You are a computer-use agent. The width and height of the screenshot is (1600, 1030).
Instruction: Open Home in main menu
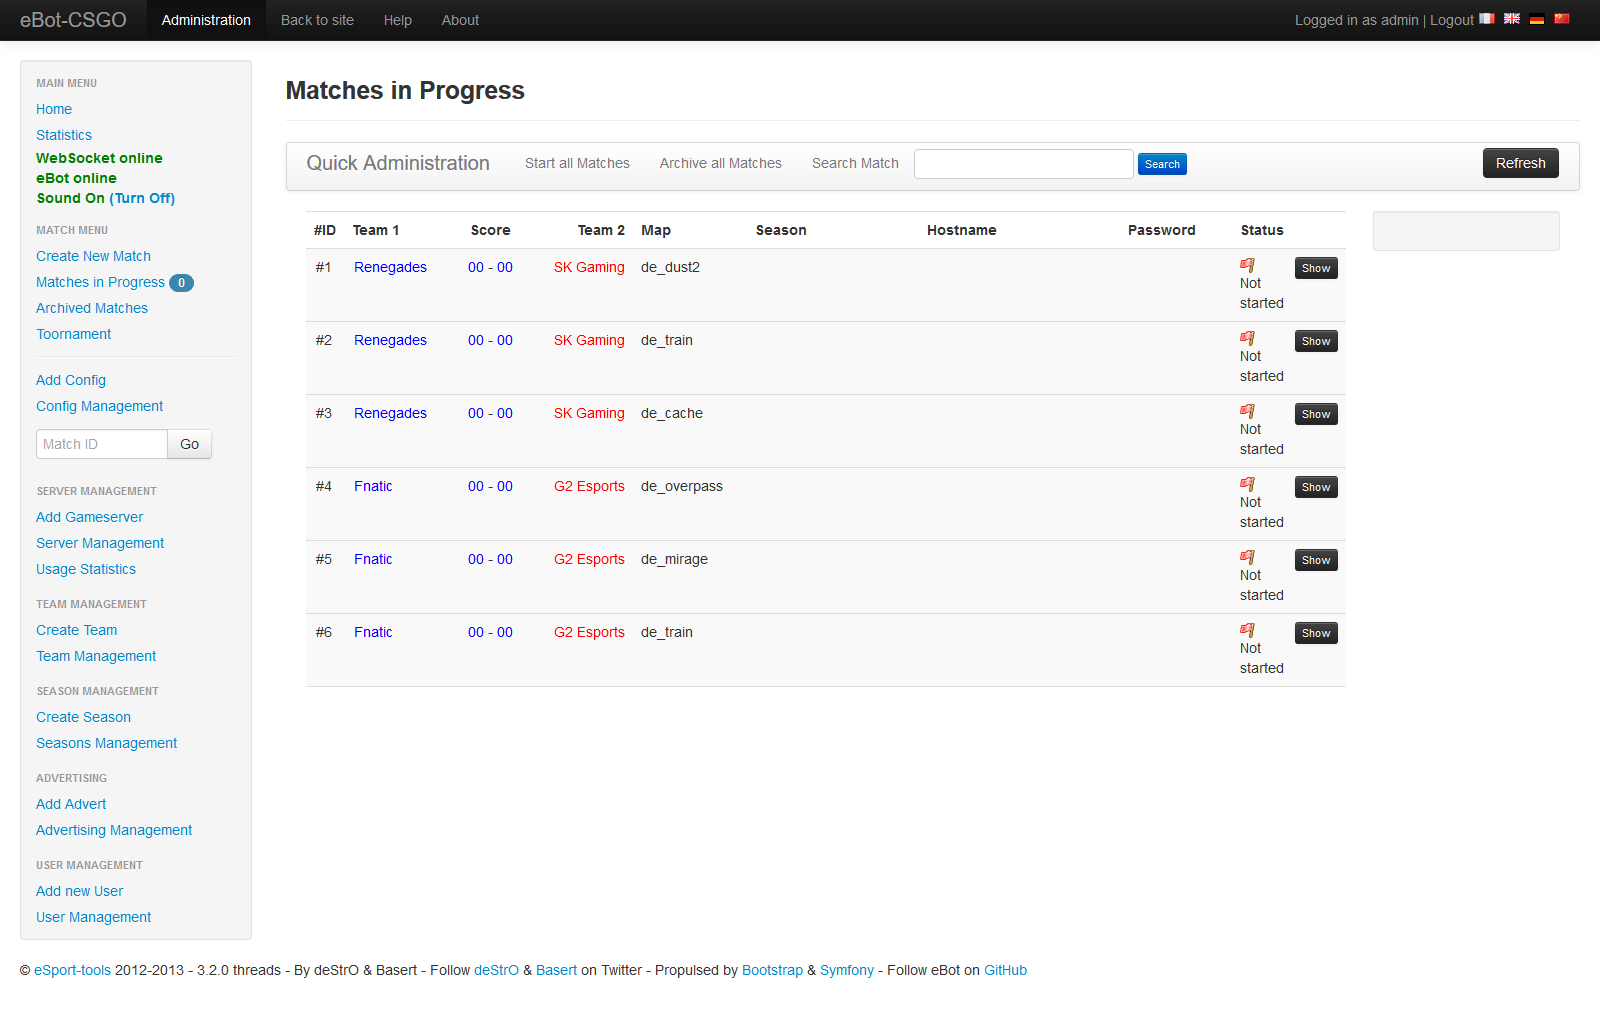pyautogui.click(x=54, y=109)
